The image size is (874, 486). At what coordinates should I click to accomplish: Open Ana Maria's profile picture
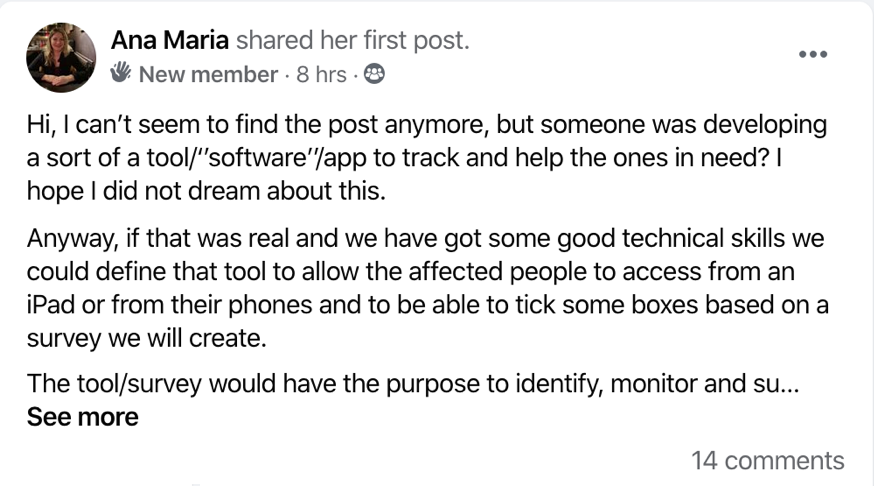click(61, 57)
